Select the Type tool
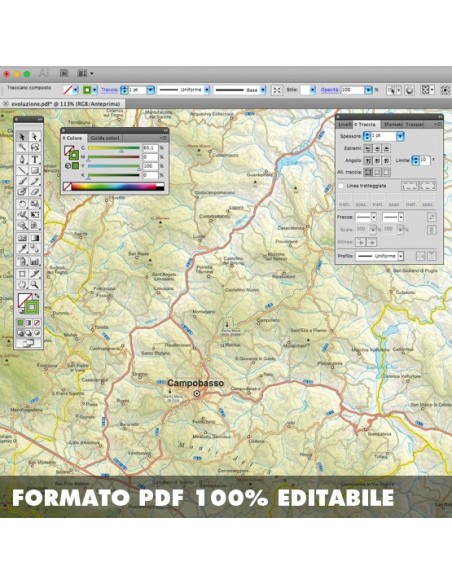This screenshot has height=584, width=452. [x=35, y=159]
